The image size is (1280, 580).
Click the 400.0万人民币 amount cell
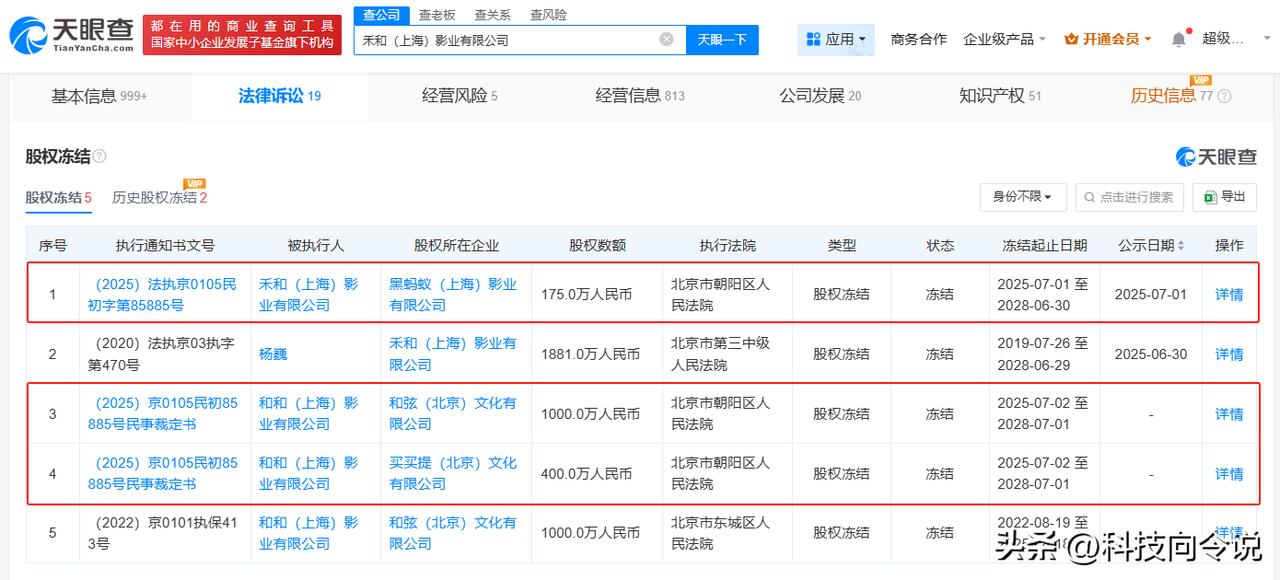click(x=587, y=474)
